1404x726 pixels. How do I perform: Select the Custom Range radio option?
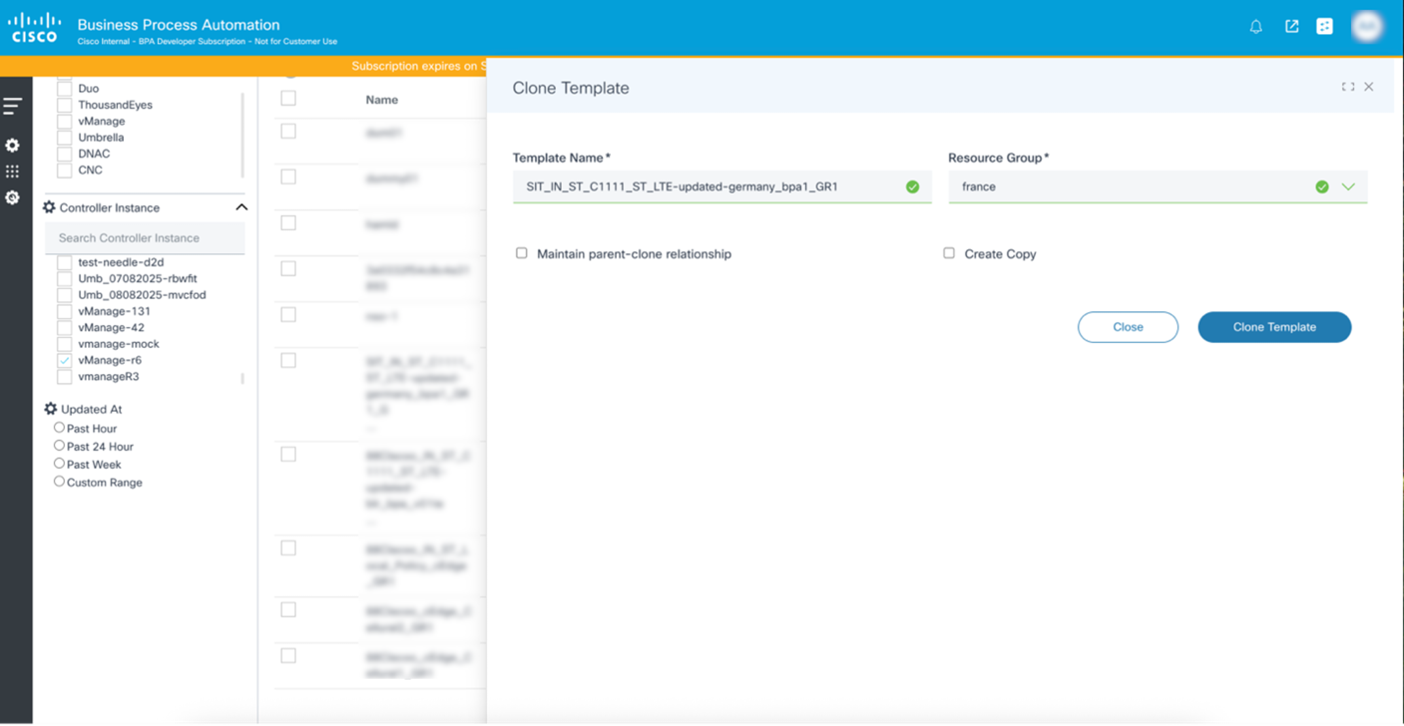pos(59,482)
